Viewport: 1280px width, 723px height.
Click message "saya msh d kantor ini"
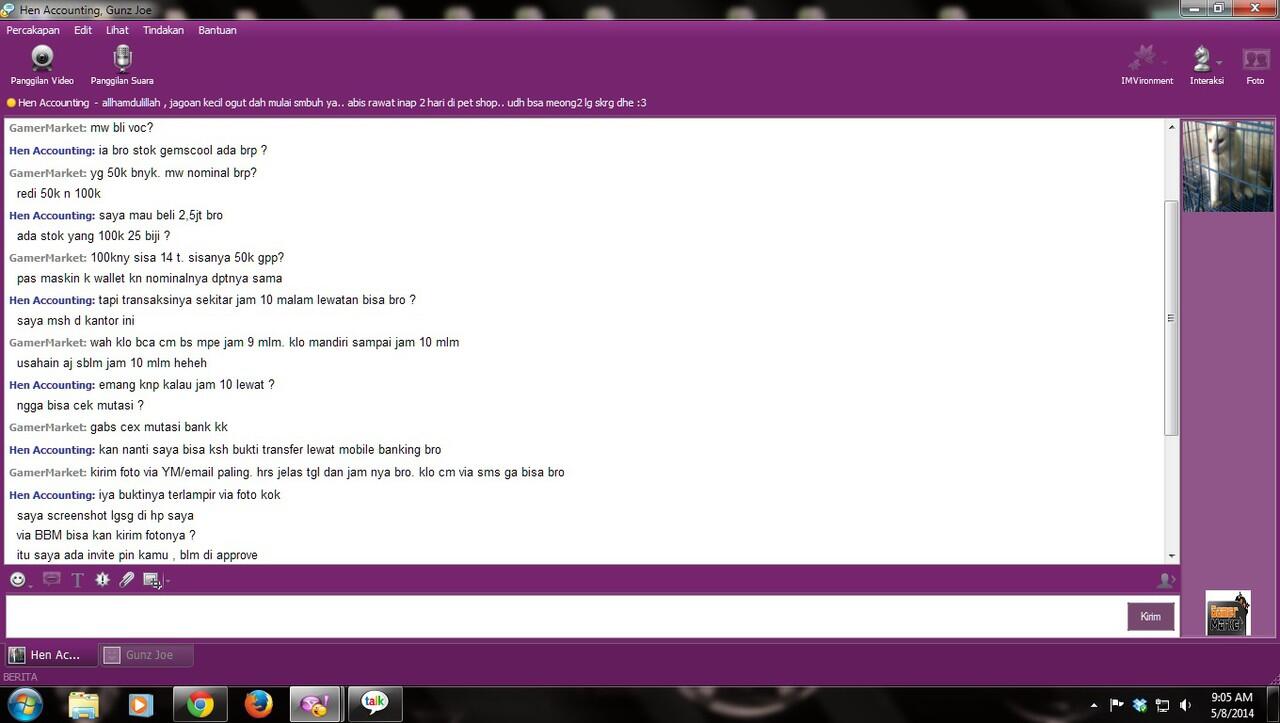tap(75, 321)
